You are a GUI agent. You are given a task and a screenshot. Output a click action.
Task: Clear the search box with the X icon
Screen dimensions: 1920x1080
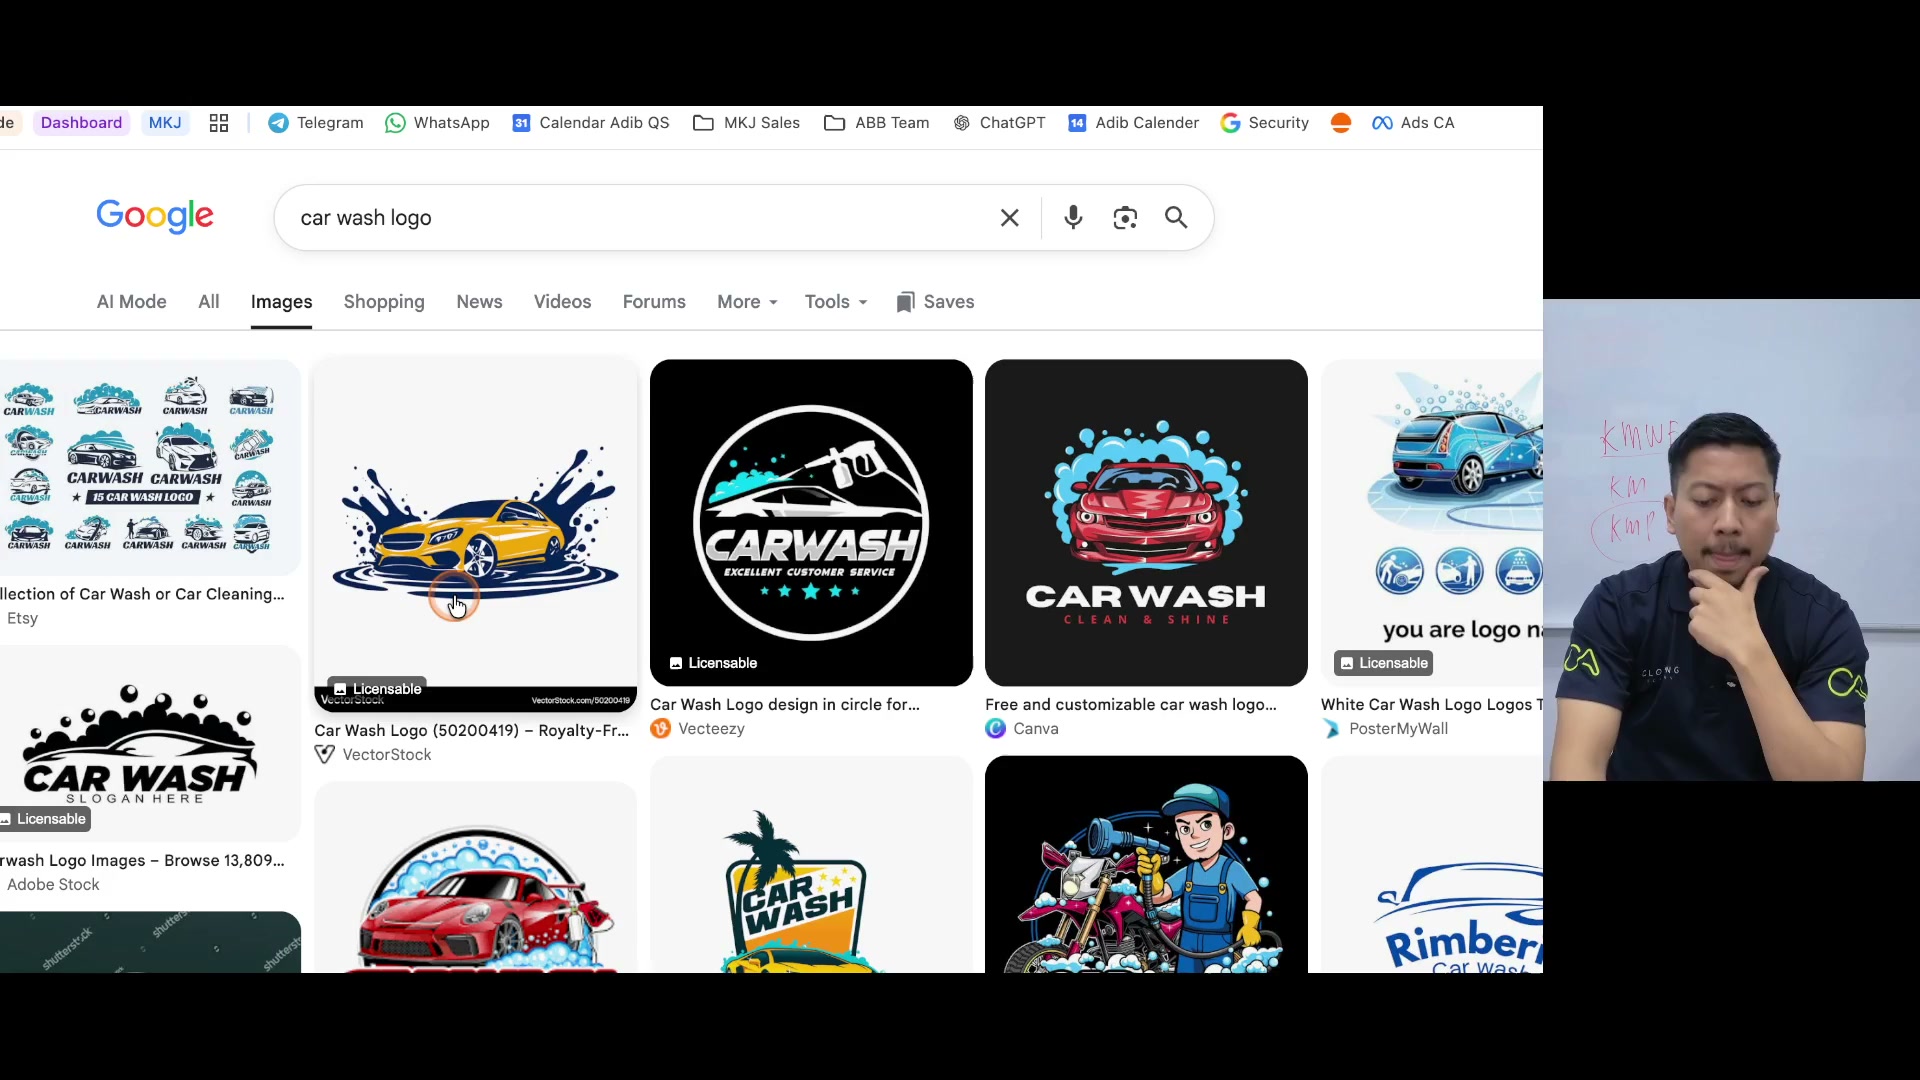pos(1009,218)
